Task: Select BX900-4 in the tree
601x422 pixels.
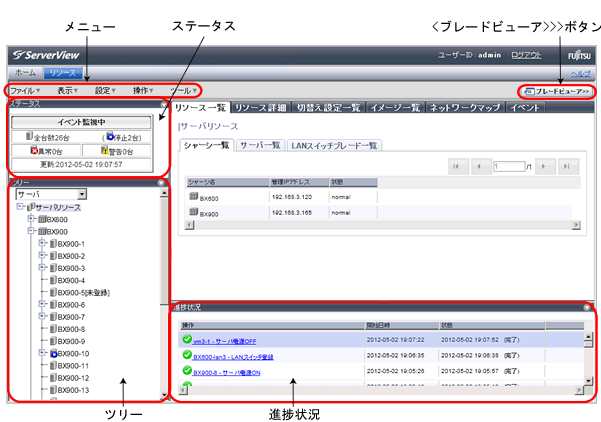Action: 71,281
